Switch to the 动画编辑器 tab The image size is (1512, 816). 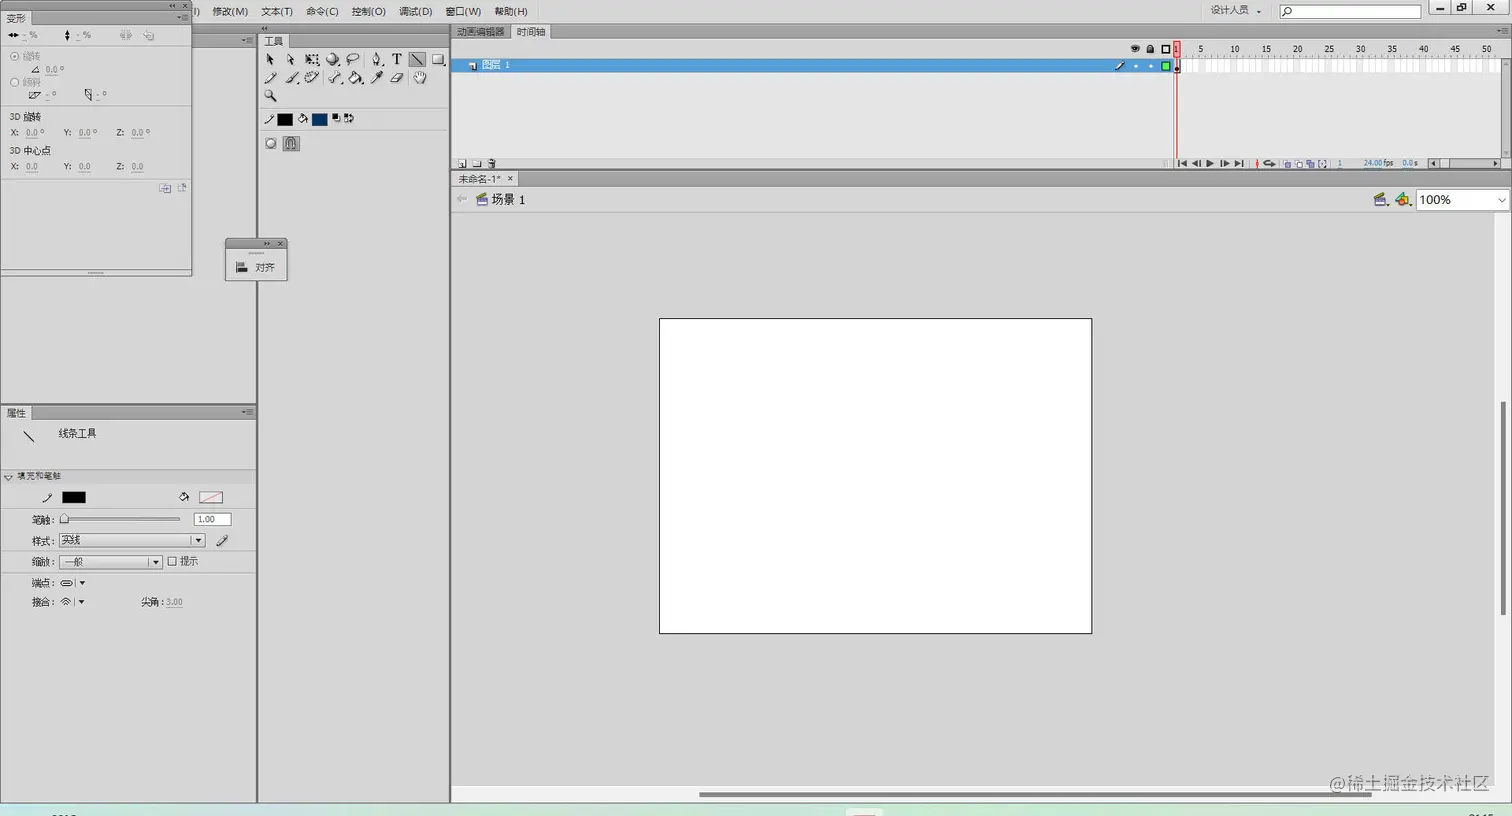click(481, 32)
